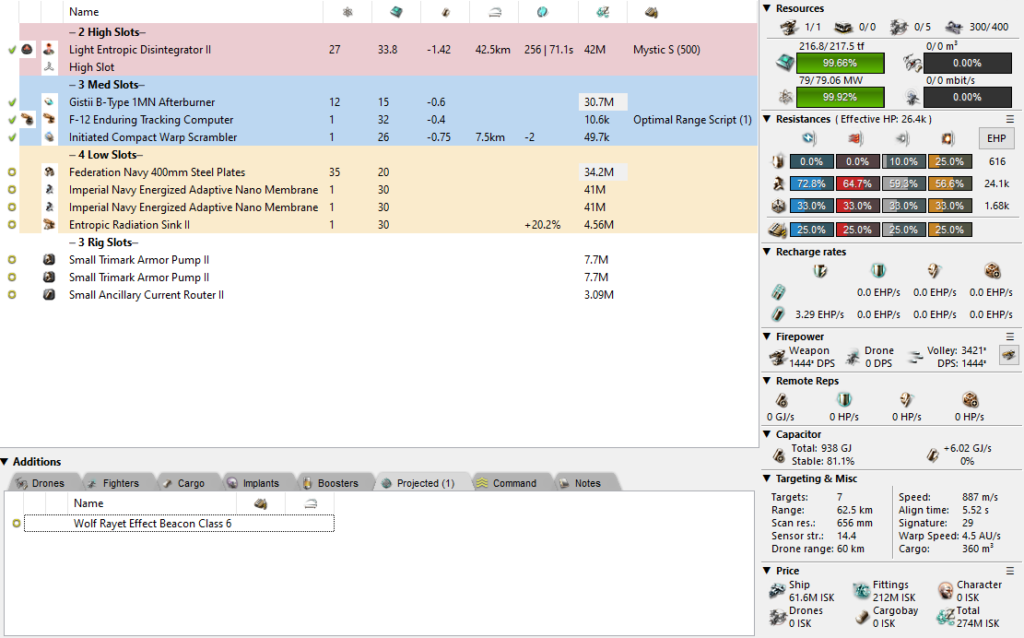Open the Implants tab
Image resolution: width=1024 pixels, height=638 pixels.
tap(254, 483)
